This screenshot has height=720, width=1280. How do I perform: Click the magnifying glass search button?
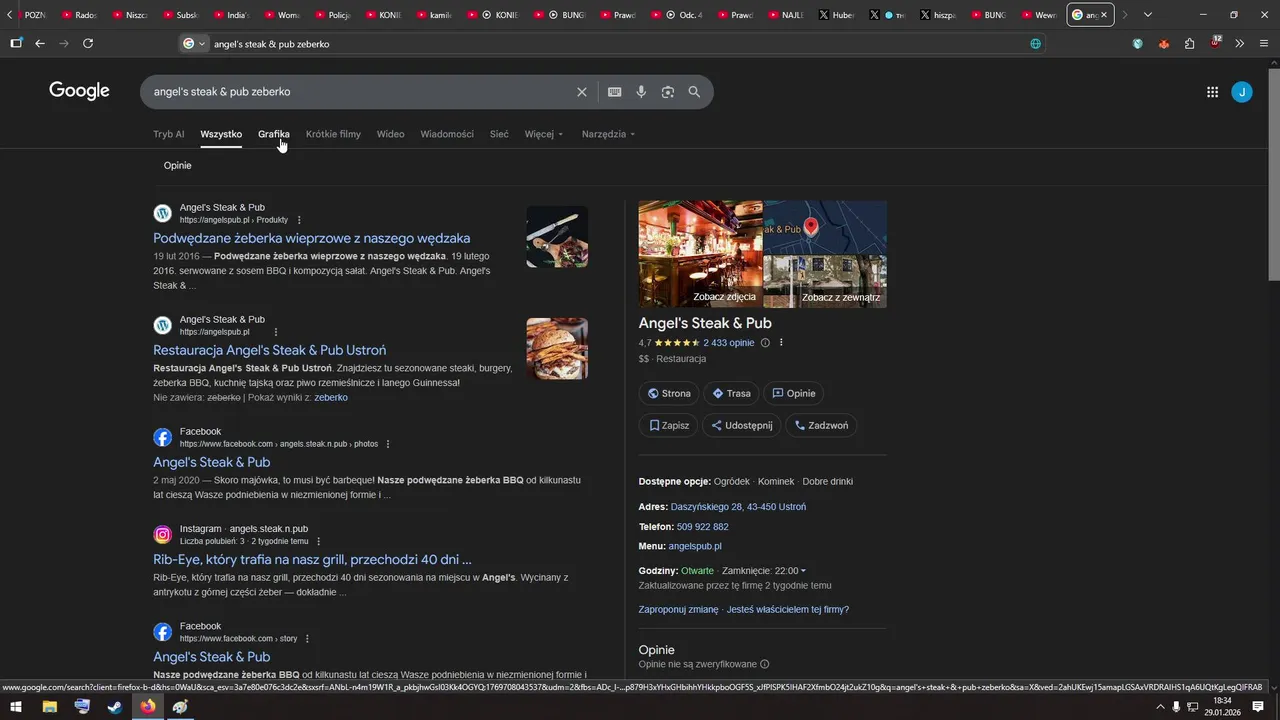point(694,92)
